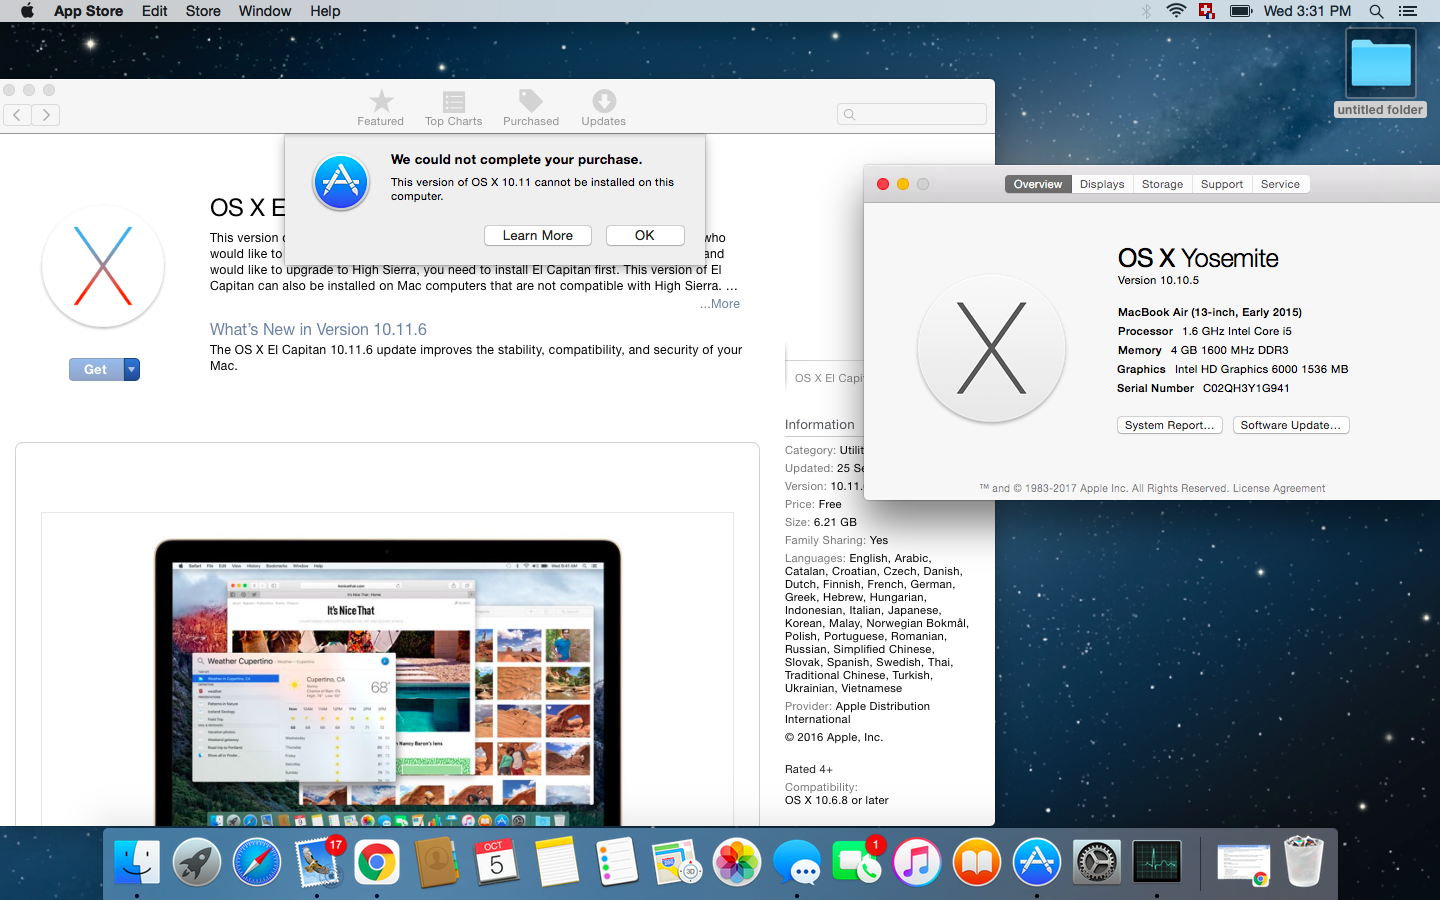The width and height of the screenshot is (1440, 900).
Task: Click the App Store search field
Action: tap(912, 114)
